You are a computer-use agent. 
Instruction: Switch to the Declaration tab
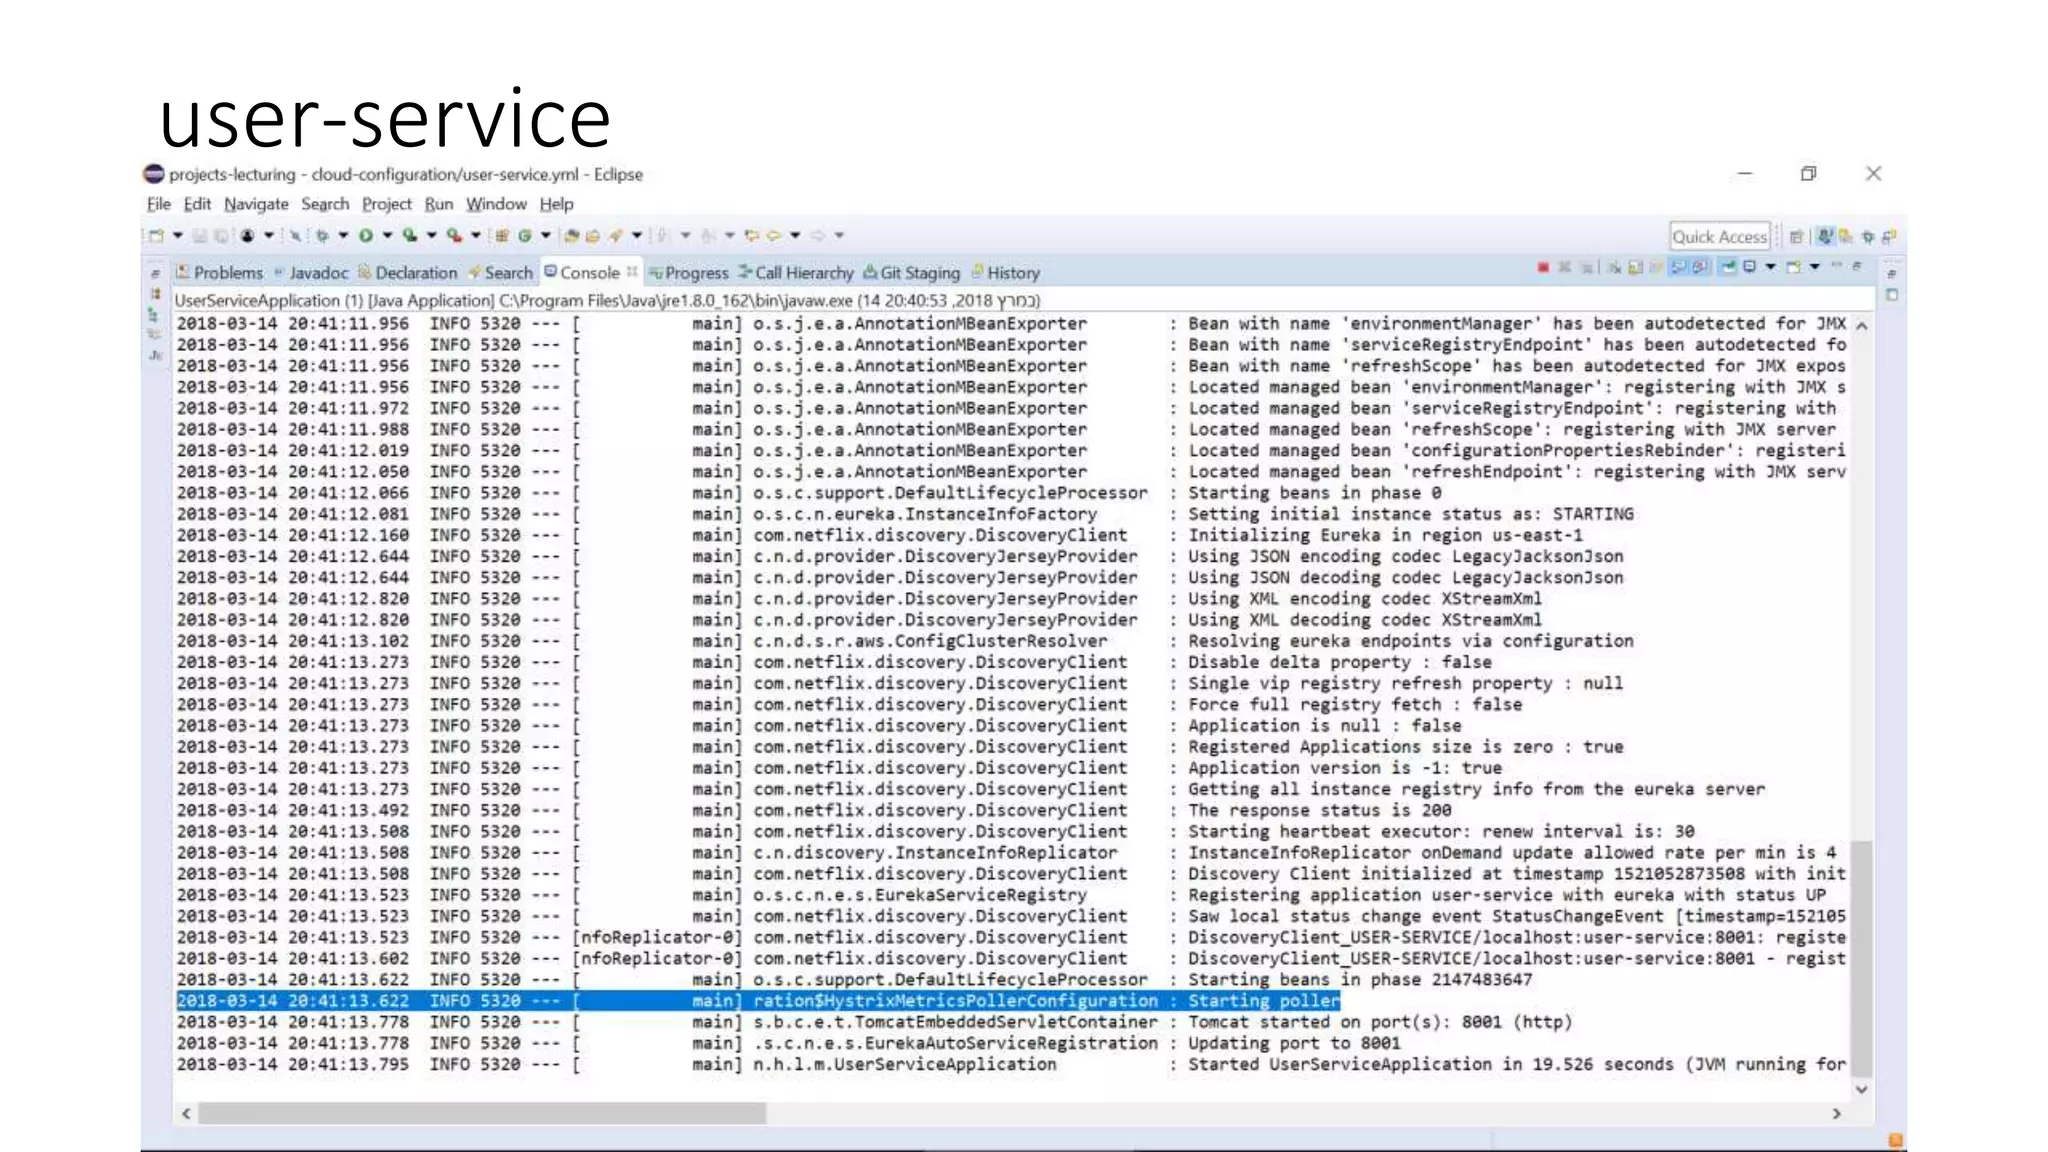click(407, 273)
